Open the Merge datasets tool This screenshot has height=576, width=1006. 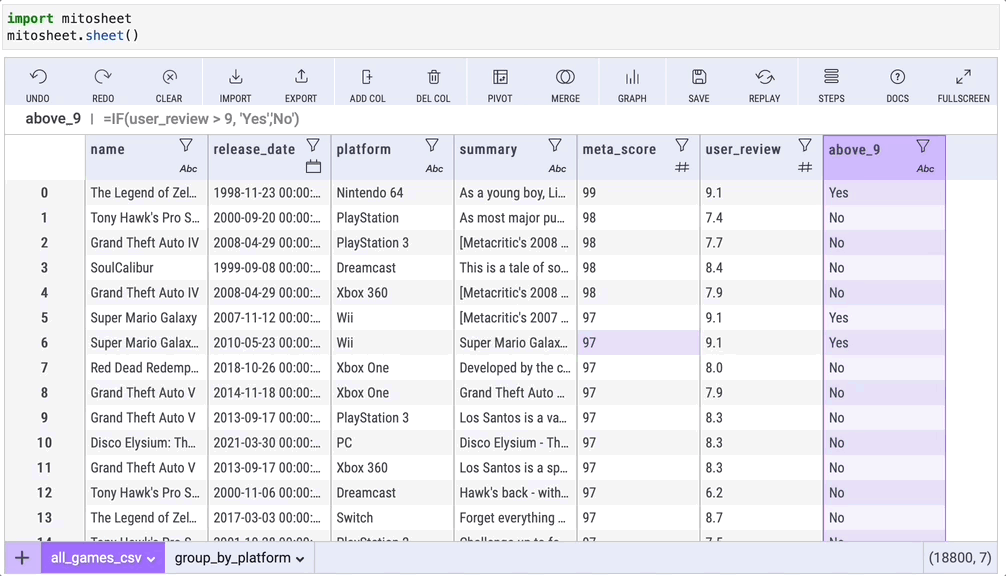click(565, 78)
